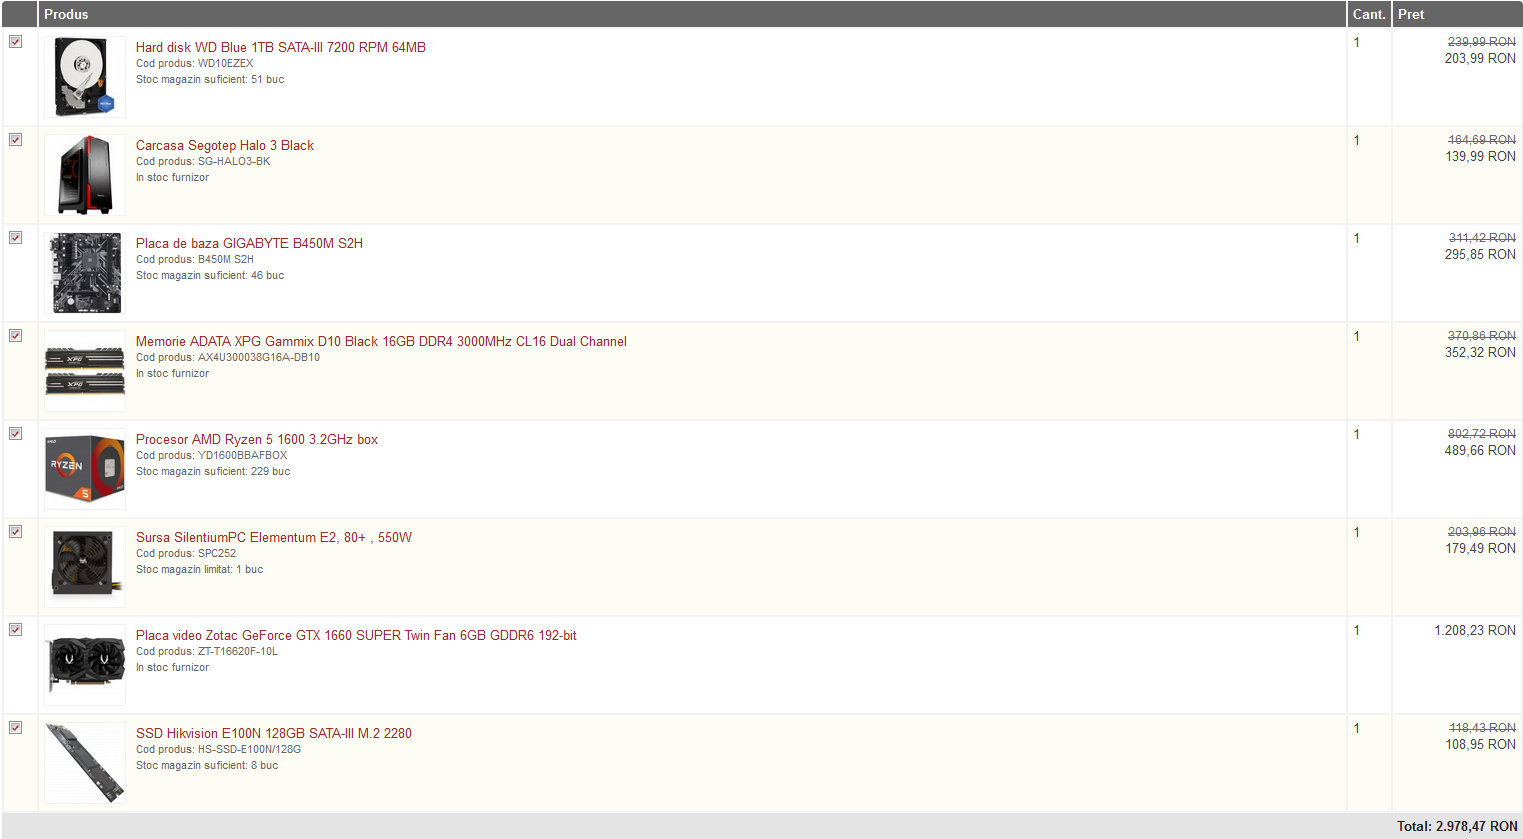Select product code HS-SSD-E100N/128G

click(249, 749)
